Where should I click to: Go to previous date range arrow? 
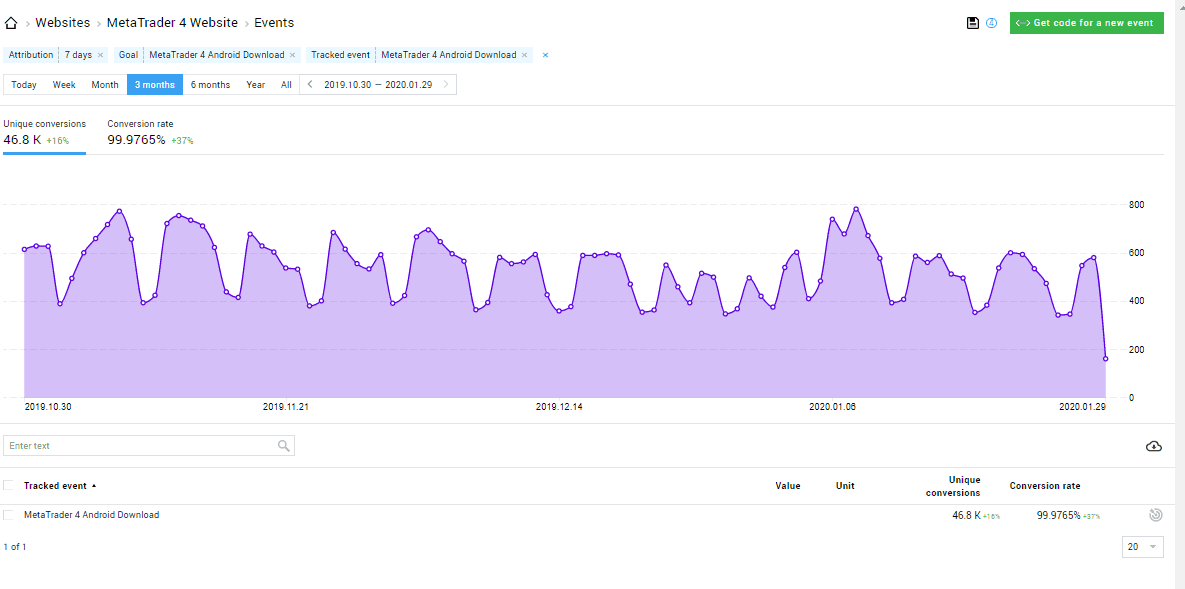[310, 85]
